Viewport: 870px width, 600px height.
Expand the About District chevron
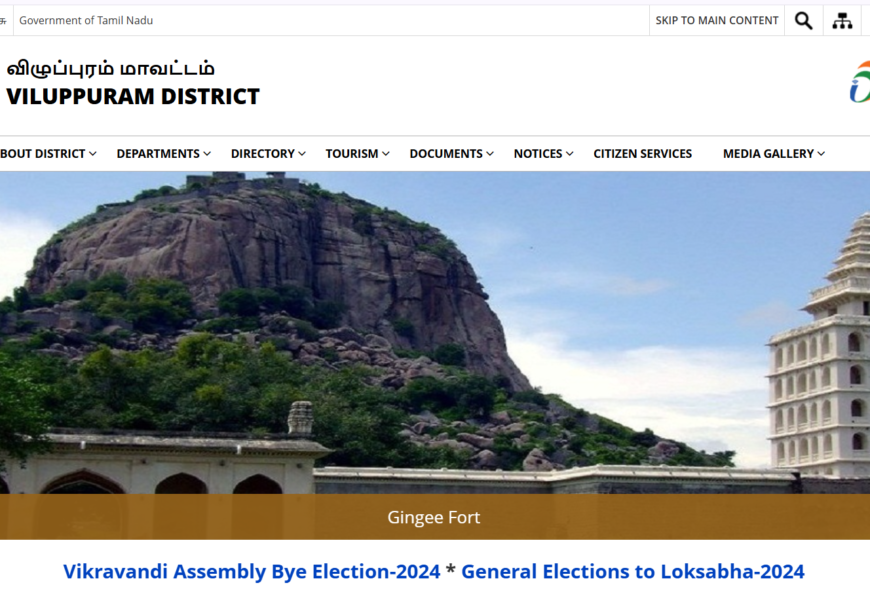93,154
